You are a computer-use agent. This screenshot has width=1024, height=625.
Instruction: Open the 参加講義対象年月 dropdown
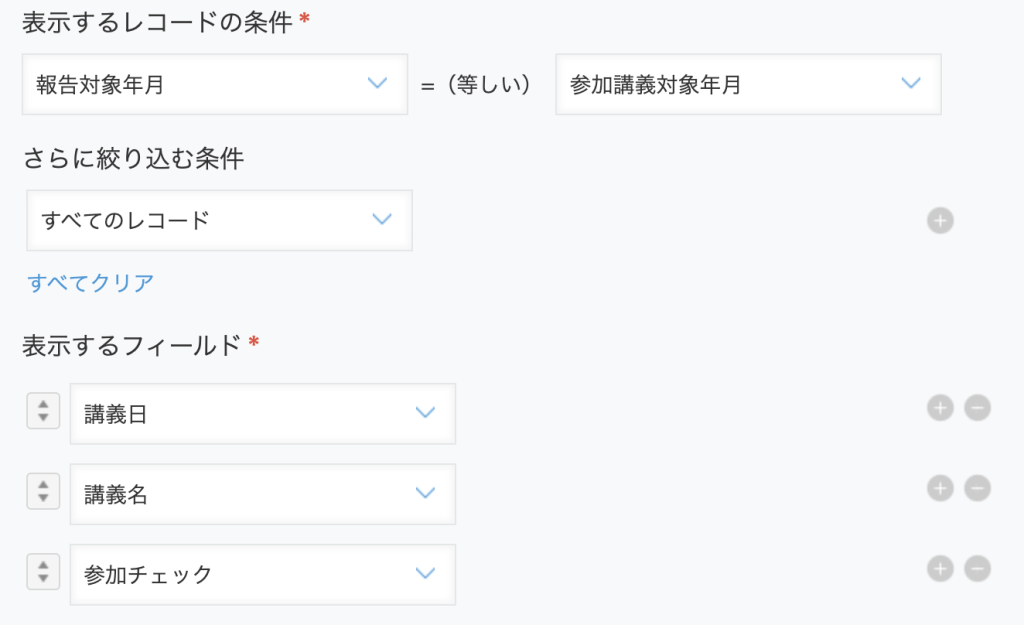[x=747, y=85]
